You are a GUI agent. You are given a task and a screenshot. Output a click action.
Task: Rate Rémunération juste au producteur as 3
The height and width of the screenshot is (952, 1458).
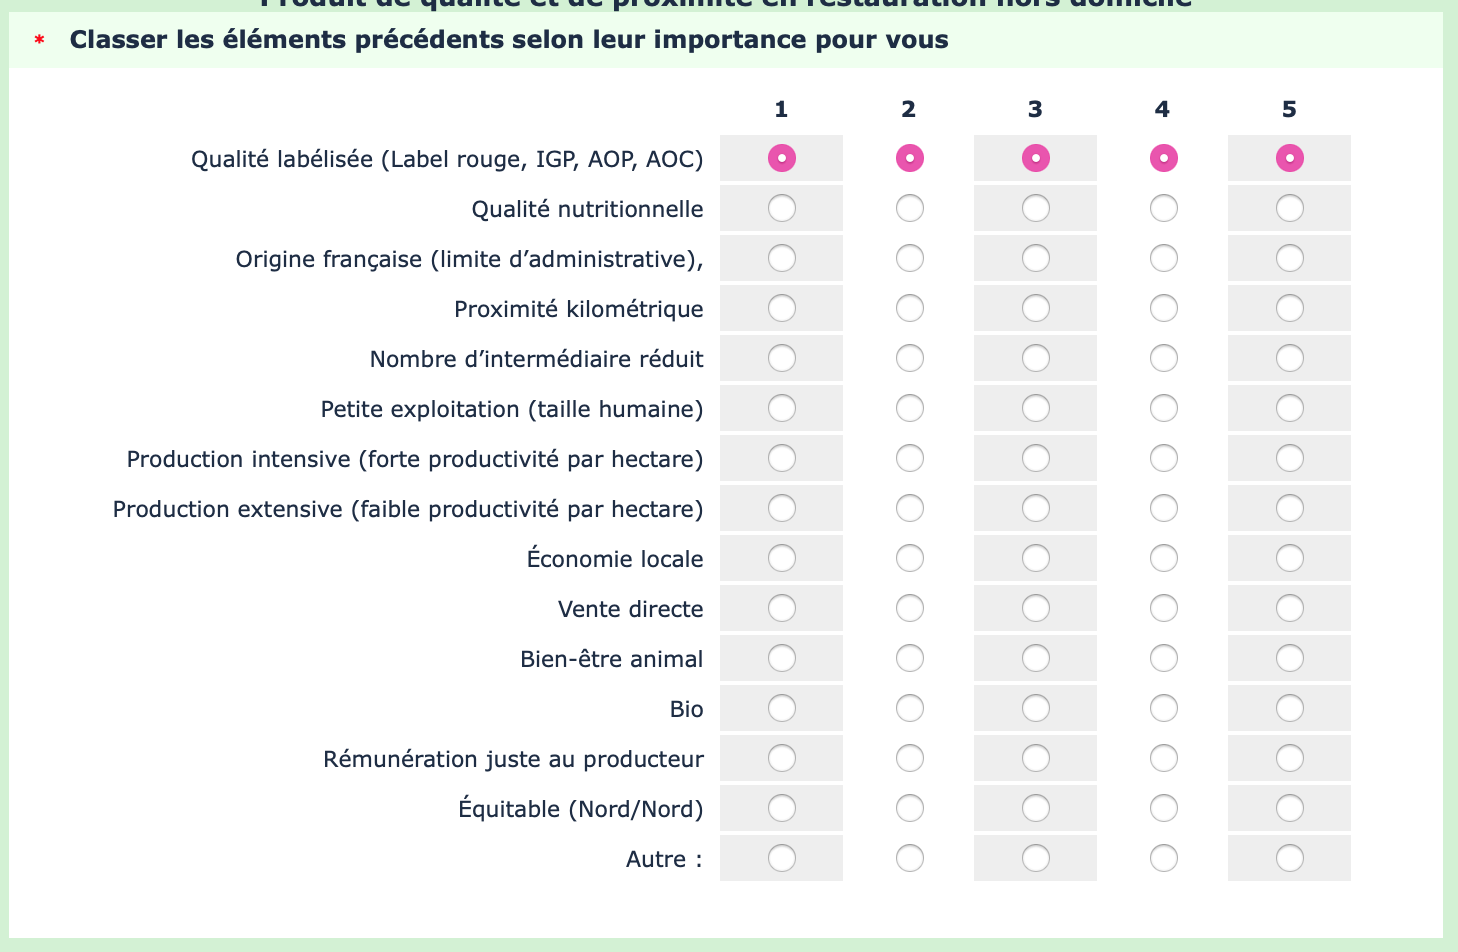pos(1036,758)
